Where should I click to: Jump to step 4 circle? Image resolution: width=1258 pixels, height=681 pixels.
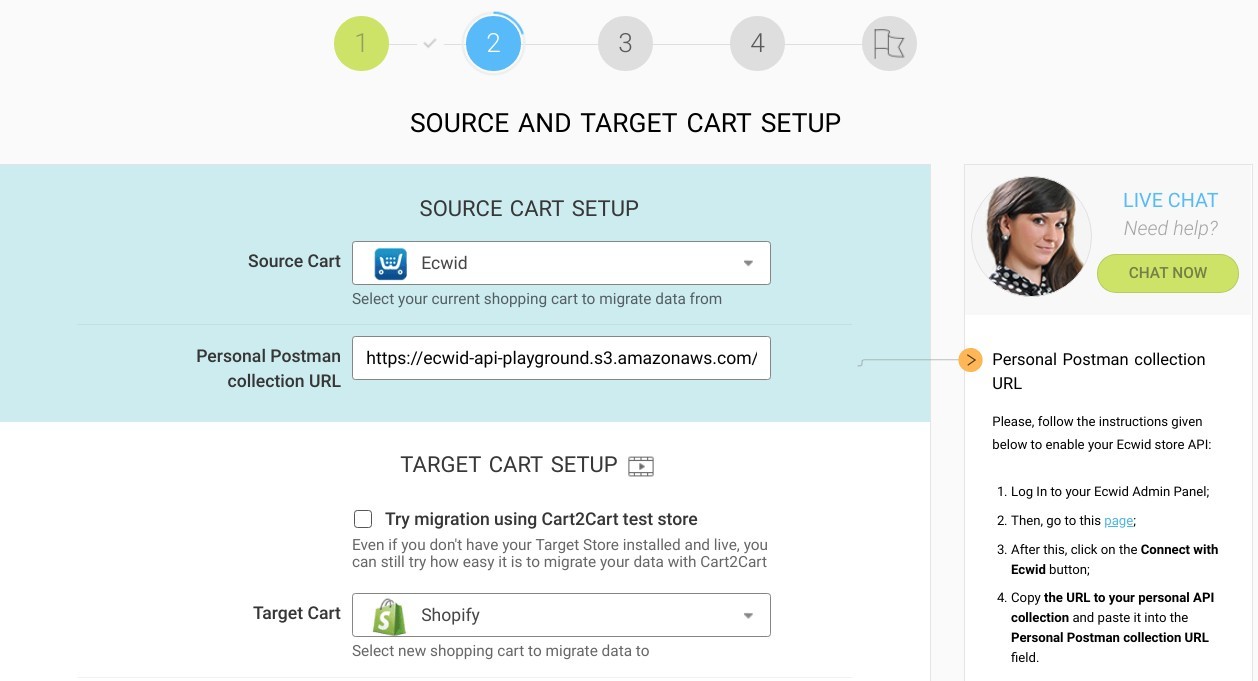(x=757, y=44)
